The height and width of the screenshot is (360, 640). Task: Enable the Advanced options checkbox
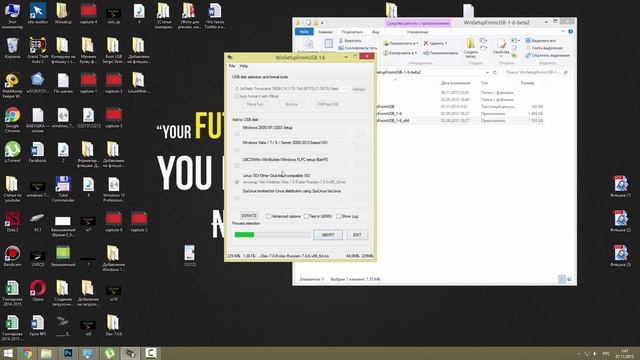click(268, 216)
